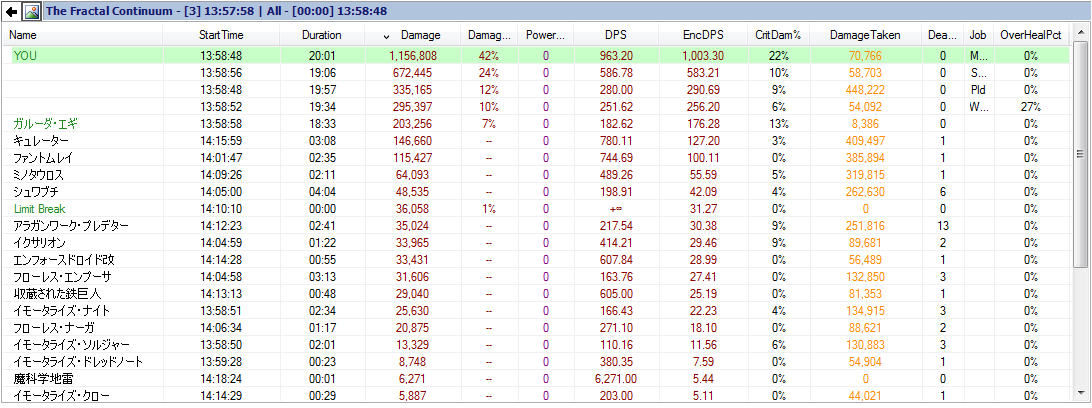Click the StartTime column header
Viewport: 1092px width, 408px height.
tap(221, 35)
